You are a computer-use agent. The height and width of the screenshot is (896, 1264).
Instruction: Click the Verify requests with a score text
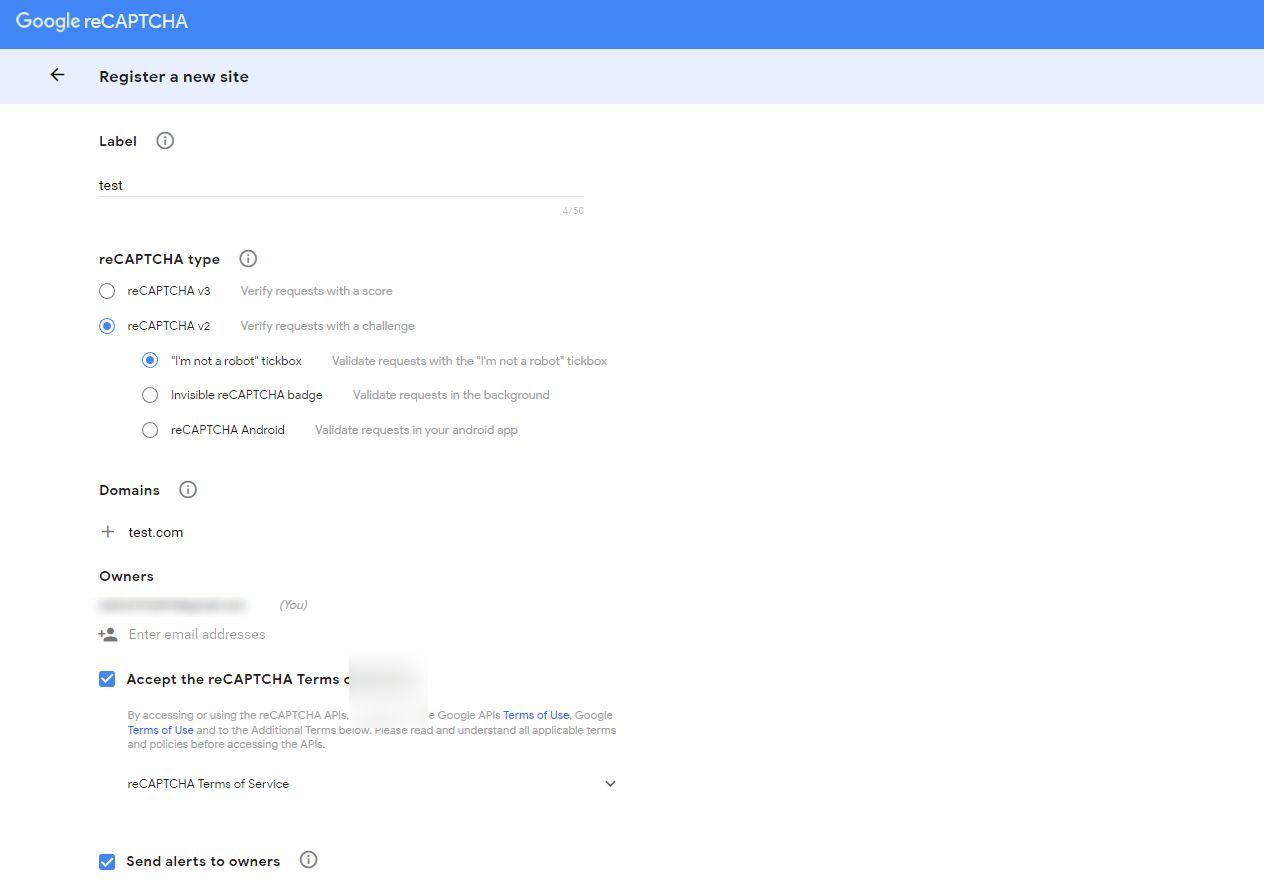coord(317,291)
